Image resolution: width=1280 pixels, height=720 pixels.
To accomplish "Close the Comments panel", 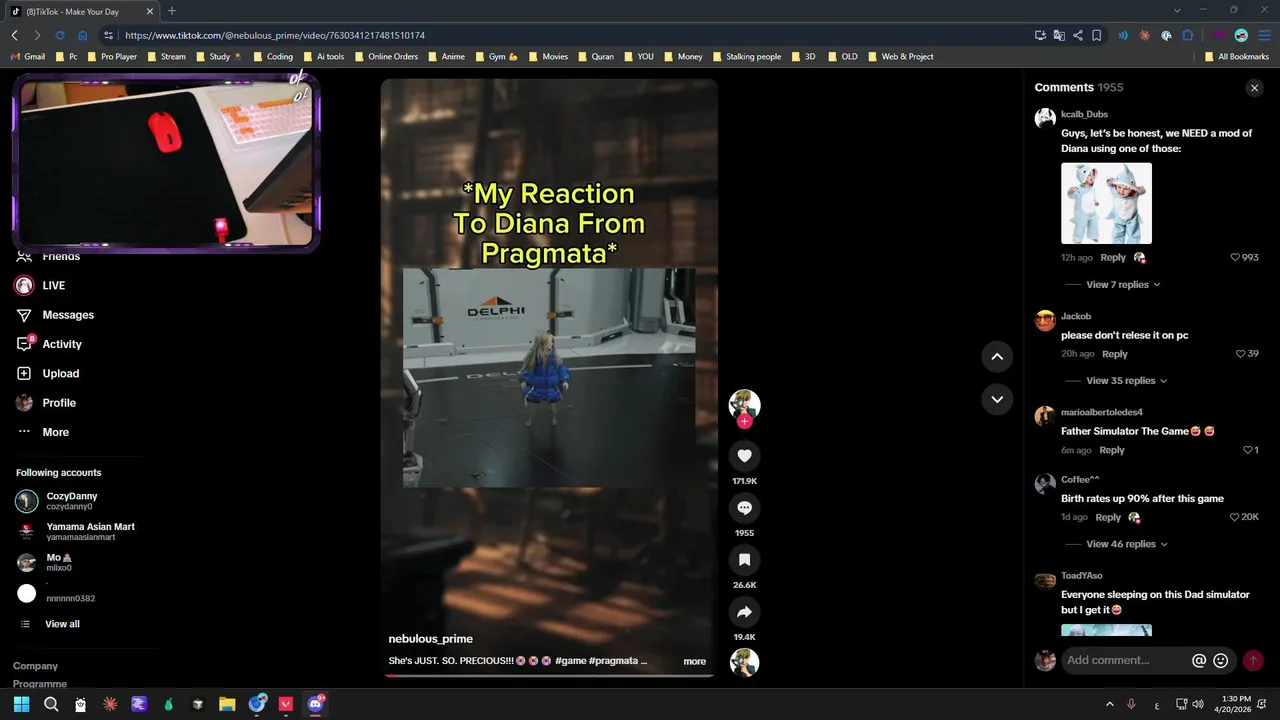I will tap(1254, 88).
